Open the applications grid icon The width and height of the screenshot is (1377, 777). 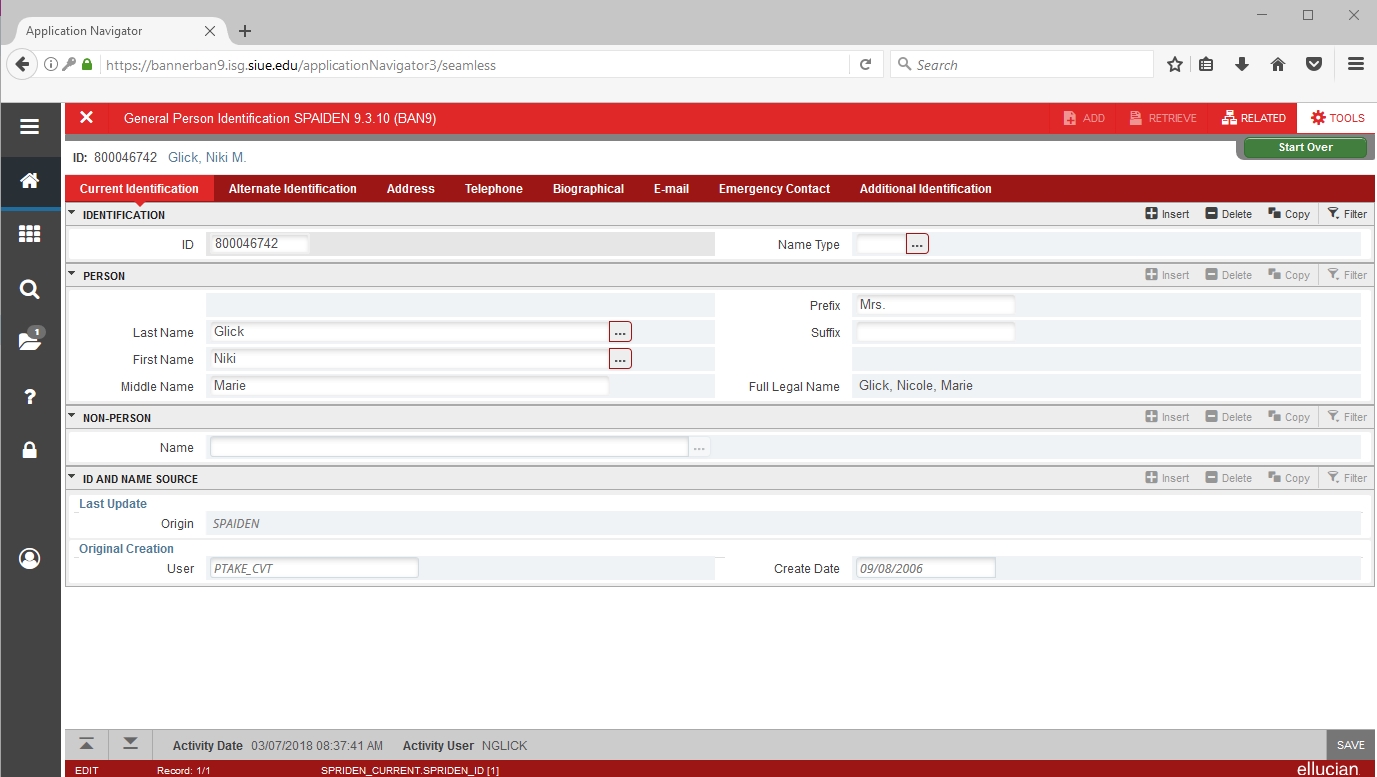click(x=29, y=234)
